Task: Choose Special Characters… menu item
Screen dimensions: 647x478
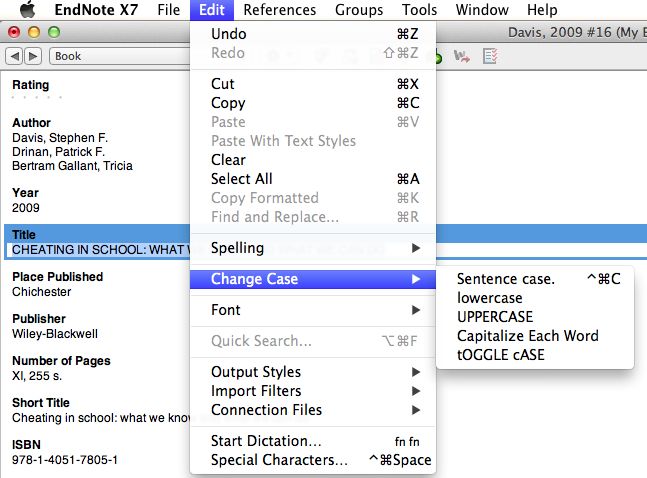Action: (x=313, y=460)
